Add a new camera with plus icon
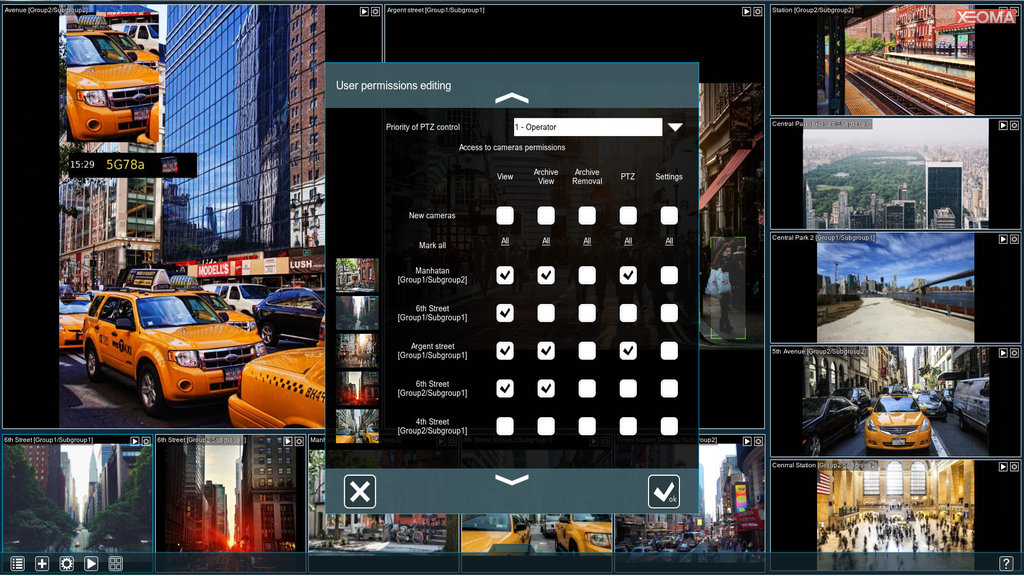This screenshot has height=576, width=1024. pyautogui.click(x=42, y=563)
